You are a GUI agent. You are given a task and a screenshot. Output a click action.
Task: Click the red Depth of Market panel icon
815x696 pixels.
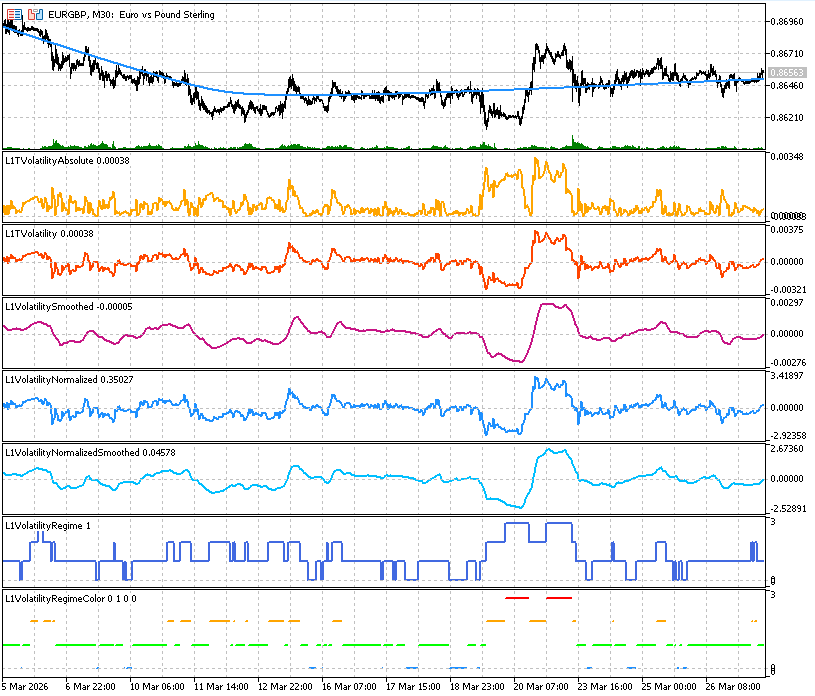coord(15,15)
